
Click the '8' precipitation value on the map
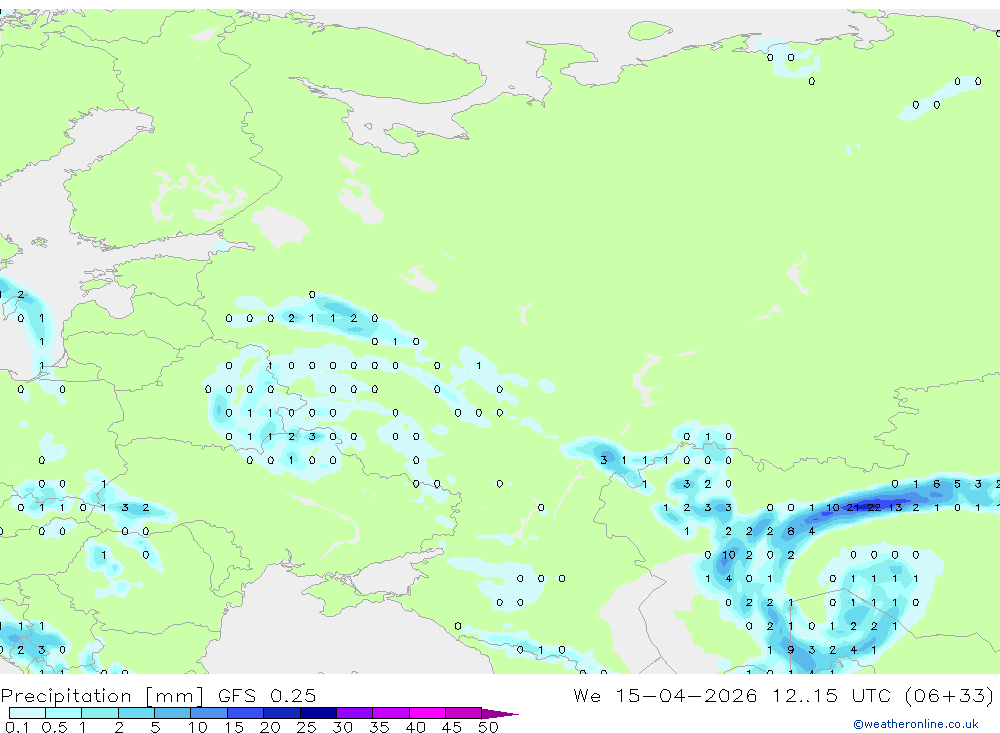click(x=791, y=531)
